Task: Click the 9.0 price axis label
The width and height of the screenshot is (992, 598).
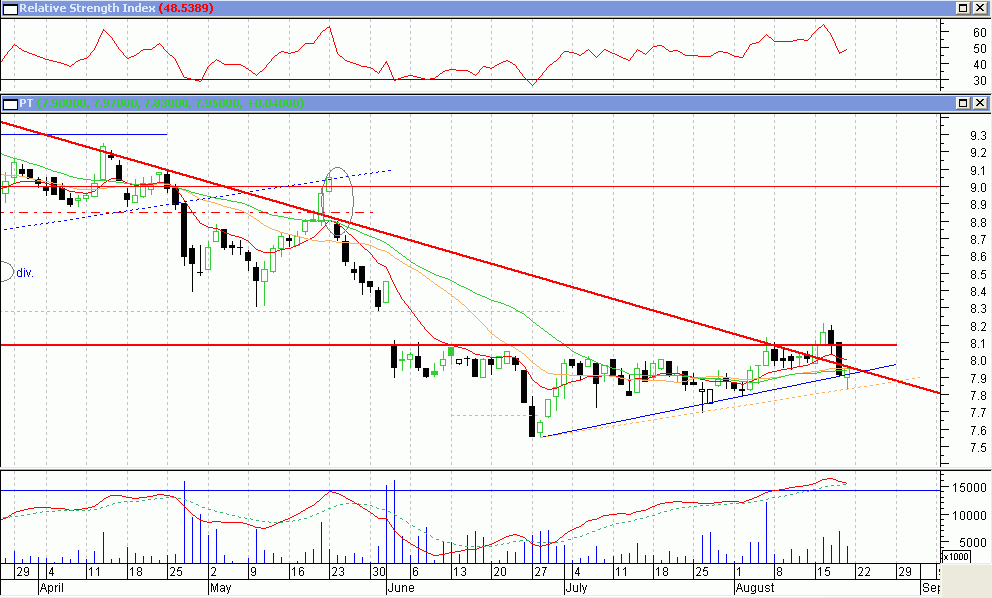Action: (x=978, y=188)
